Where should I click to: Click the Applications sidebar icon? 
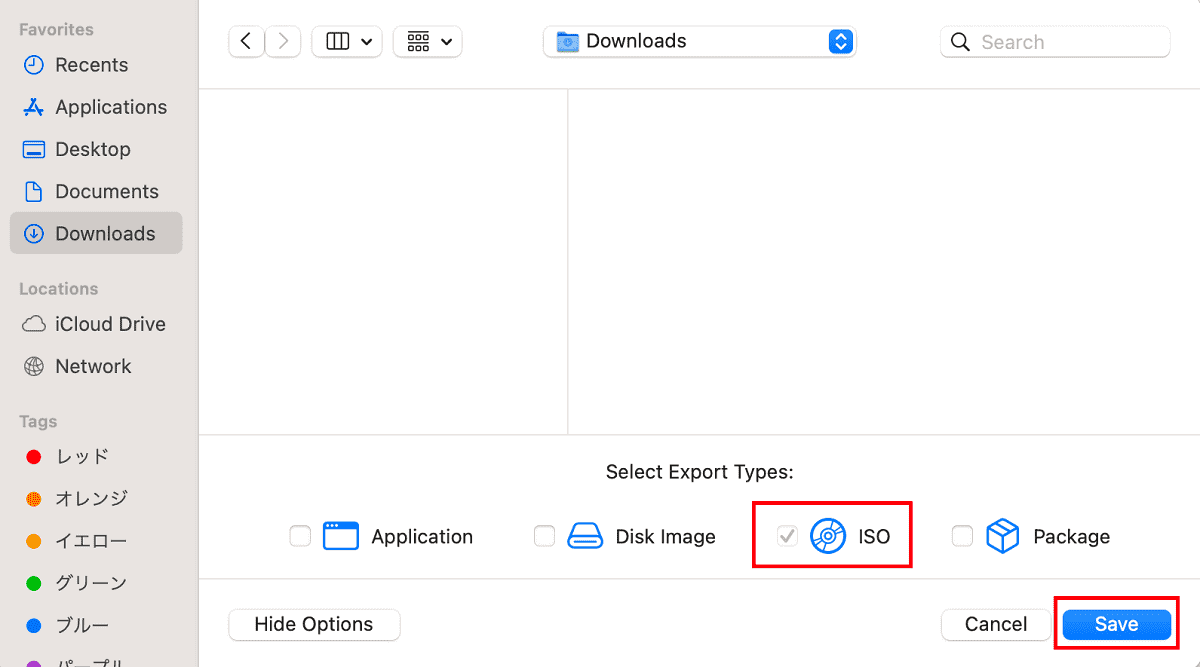pos(34,107)
